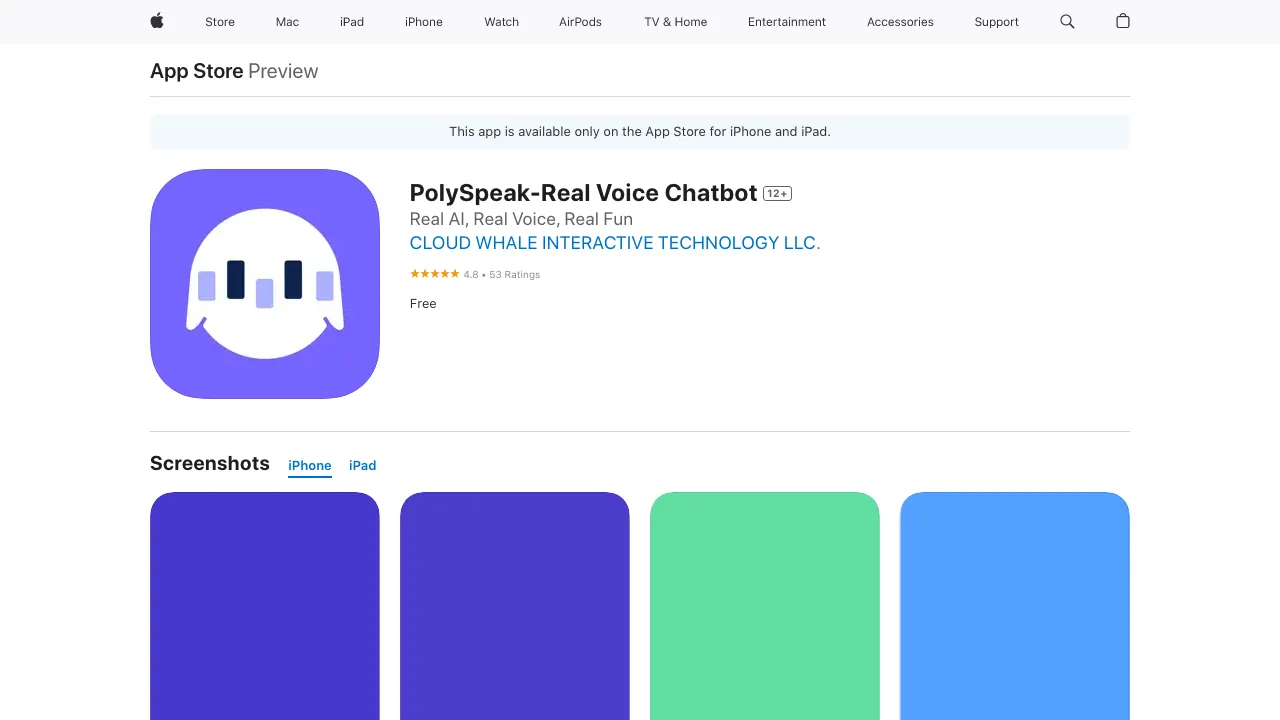The height and width of the screenshot is (720, 1280).
Task: Click the PolySpeak app icon artwork
Action: 264,283
